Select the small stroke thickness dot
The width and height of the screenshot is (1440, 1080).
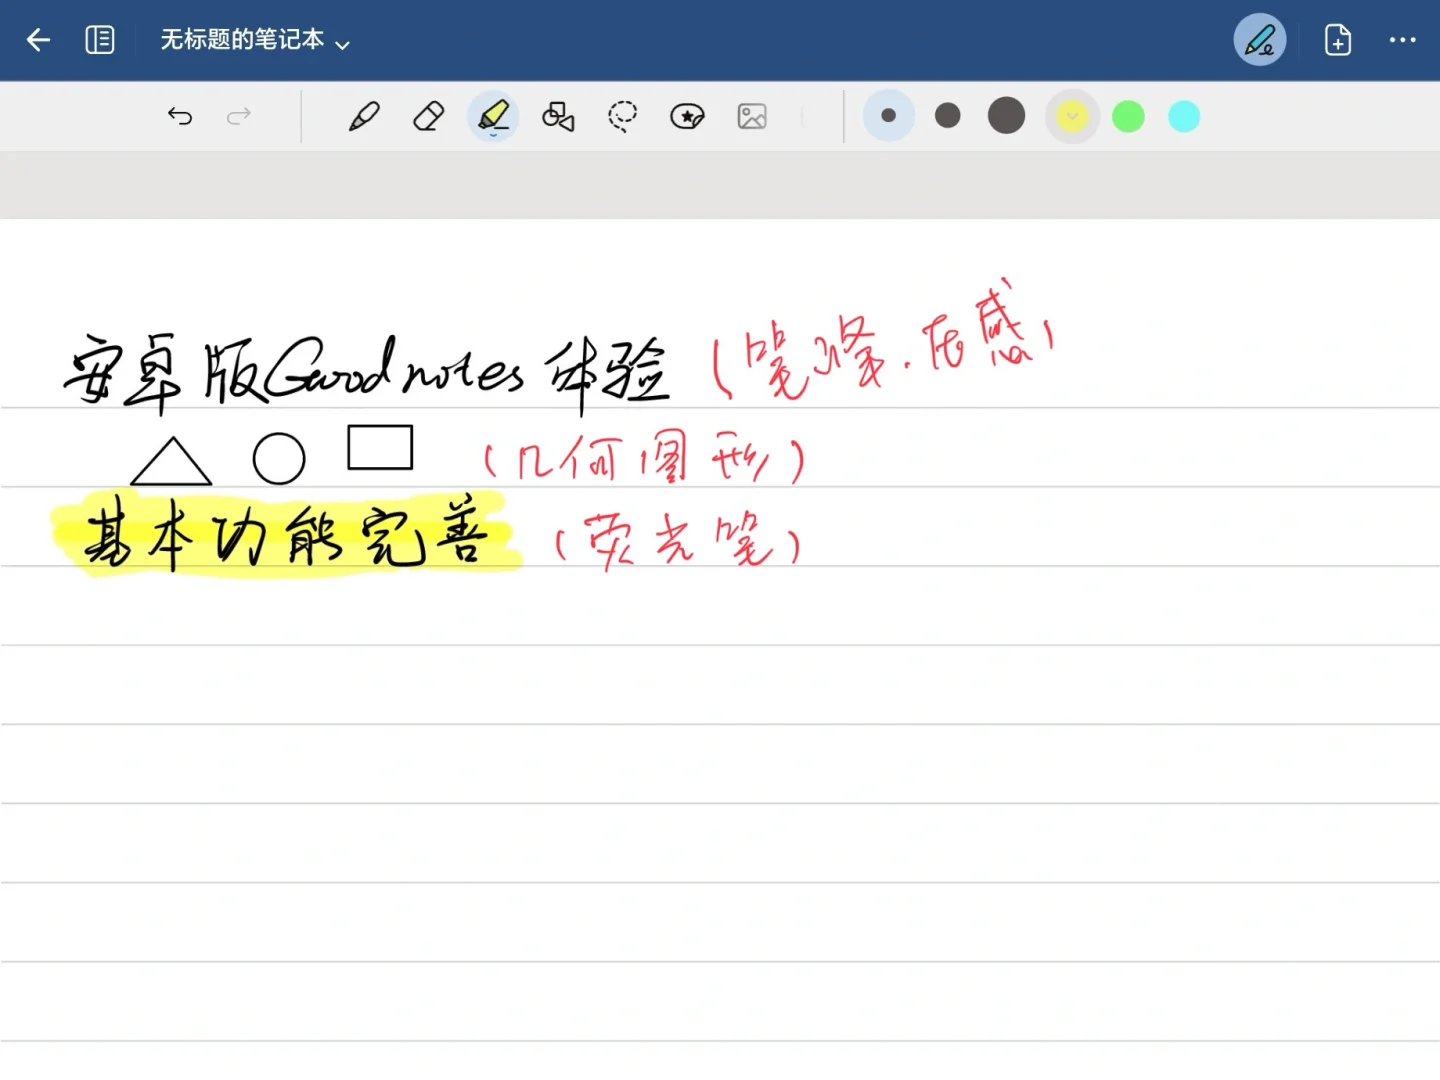[888, 116]
